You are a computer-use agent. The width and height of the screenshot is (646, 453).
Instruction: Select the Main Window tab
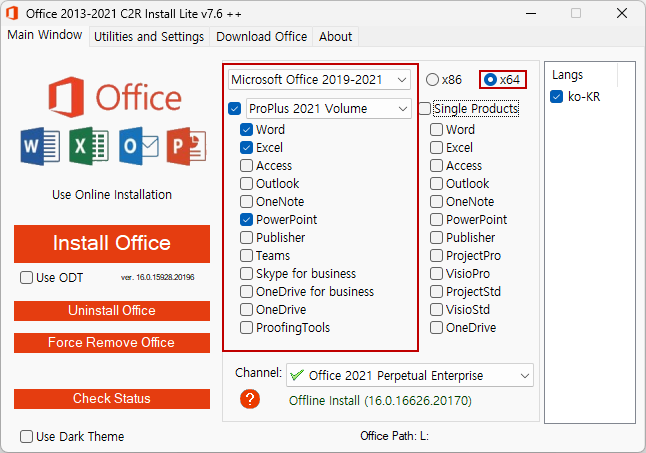pyautogui.click(x=44, y=35)
